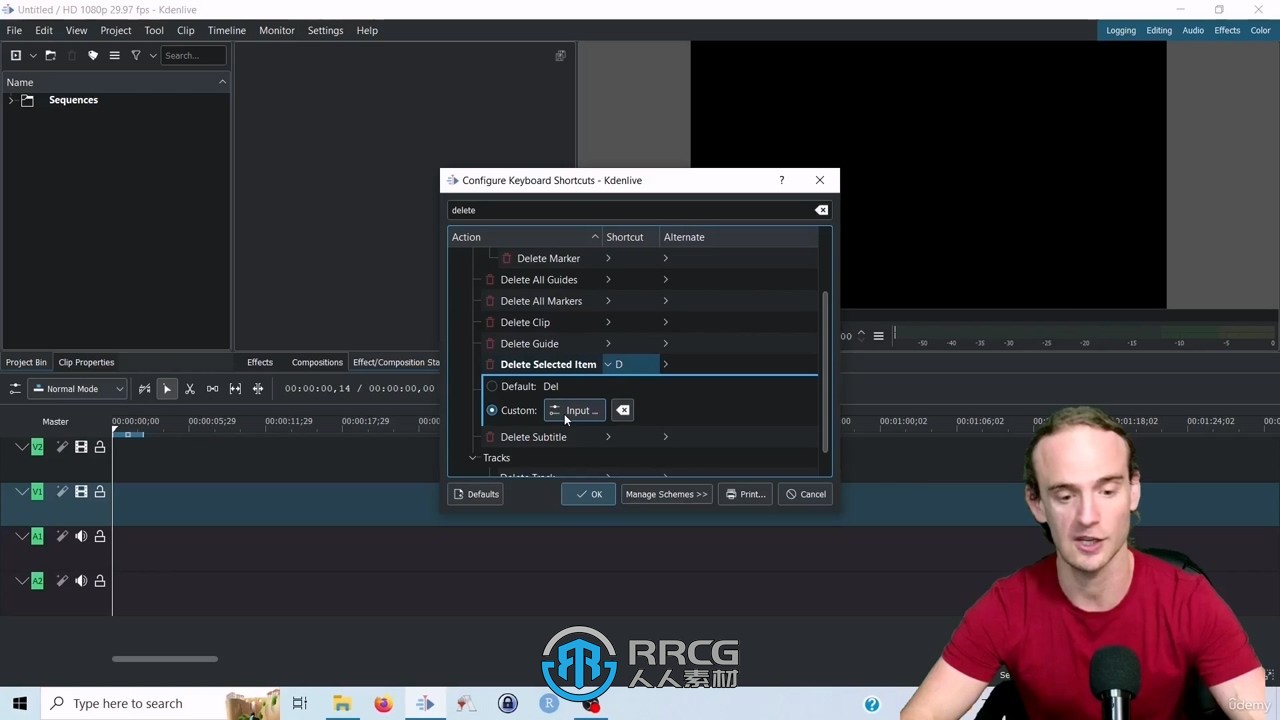Mute the A2 audio track
The width and height of the screenshot is (1280, 720).
coord(81,580)
